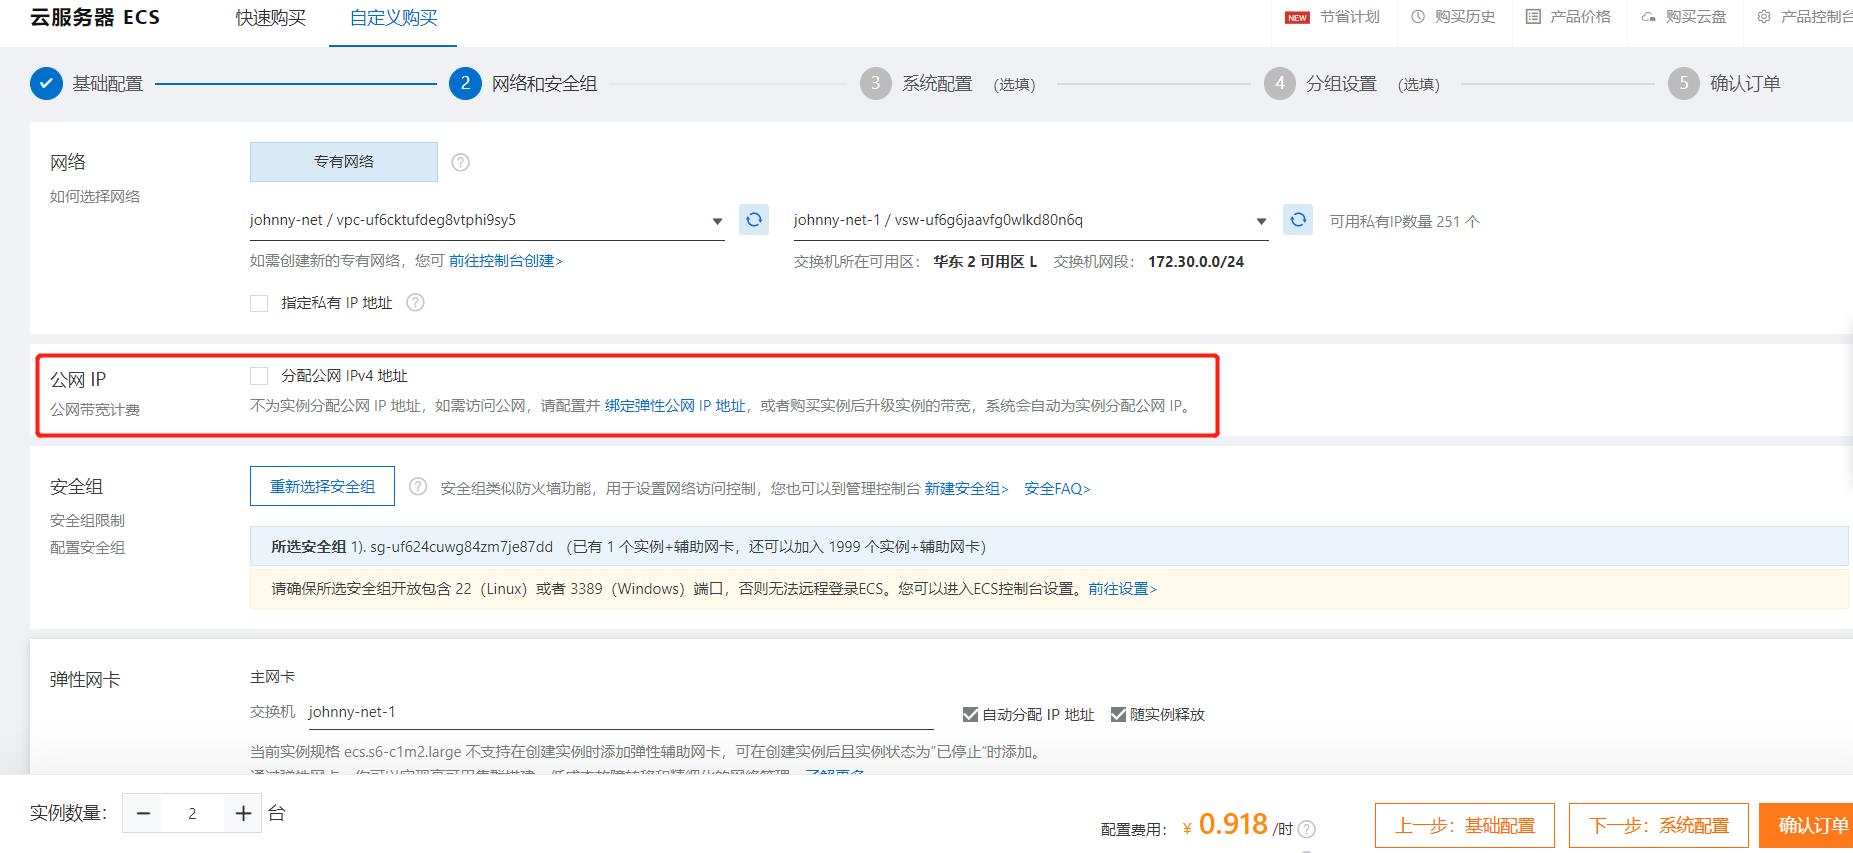The height and width of the screenshot is (853, 1853).
Task: Open help icon next to 专有网络
Action: pos(460,162)
